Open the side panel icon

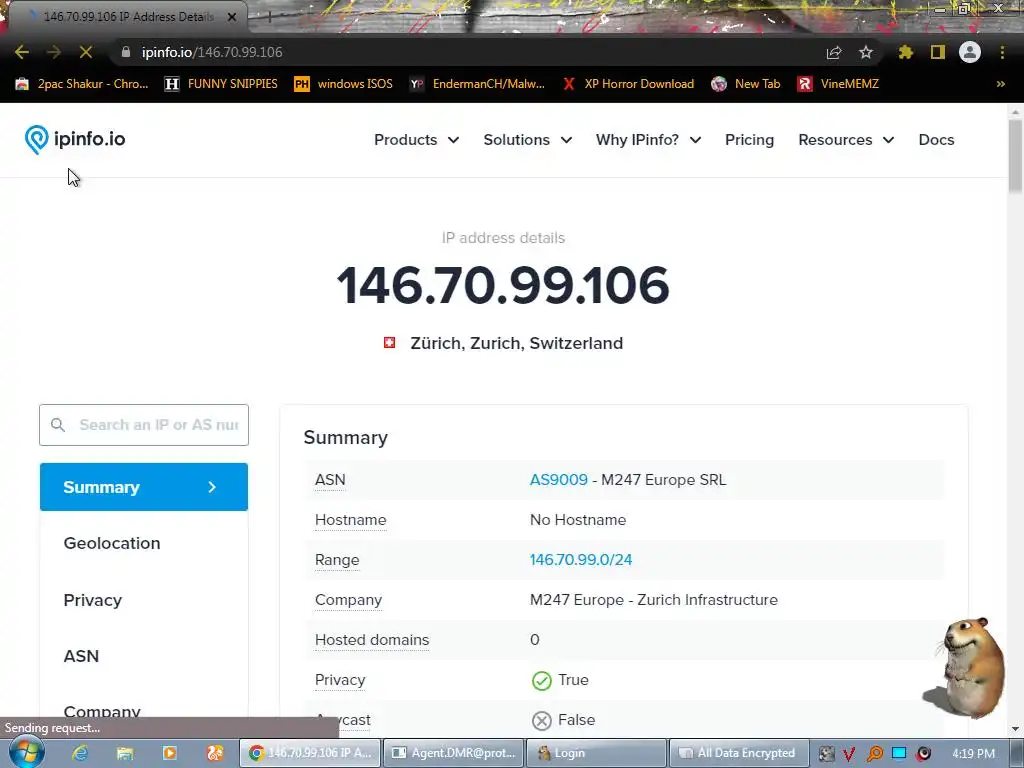(x=938, y=52)
